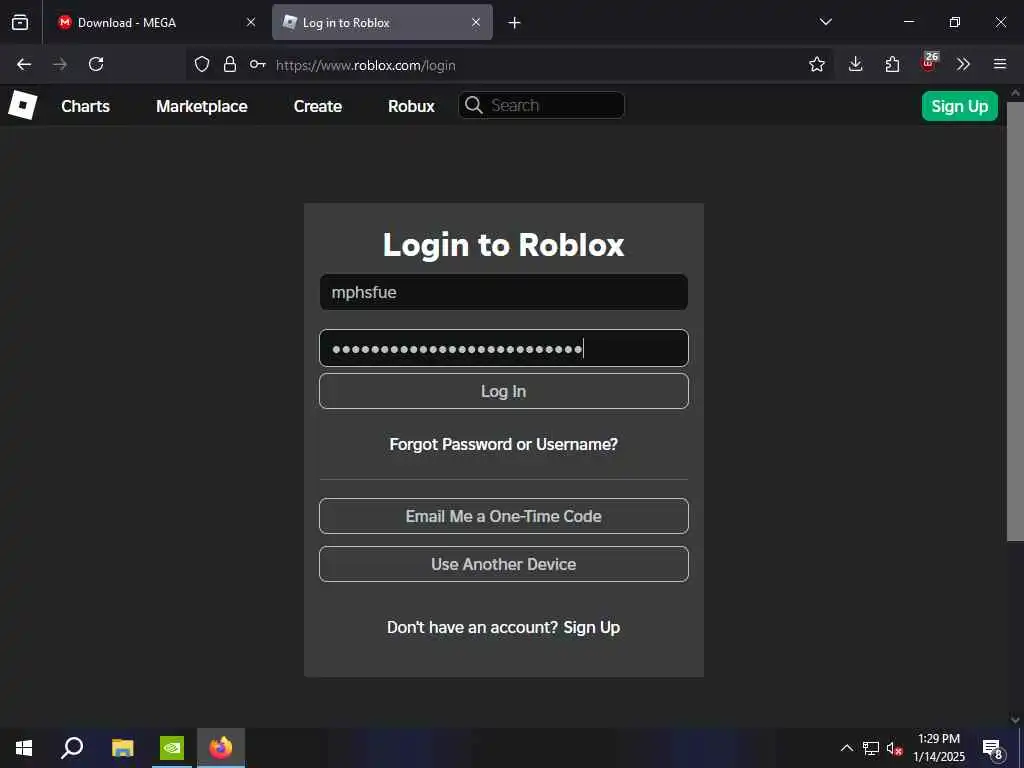The image size is (1024, 768).
Task: Click the forward navigation arrow
Action: point(60,64)
